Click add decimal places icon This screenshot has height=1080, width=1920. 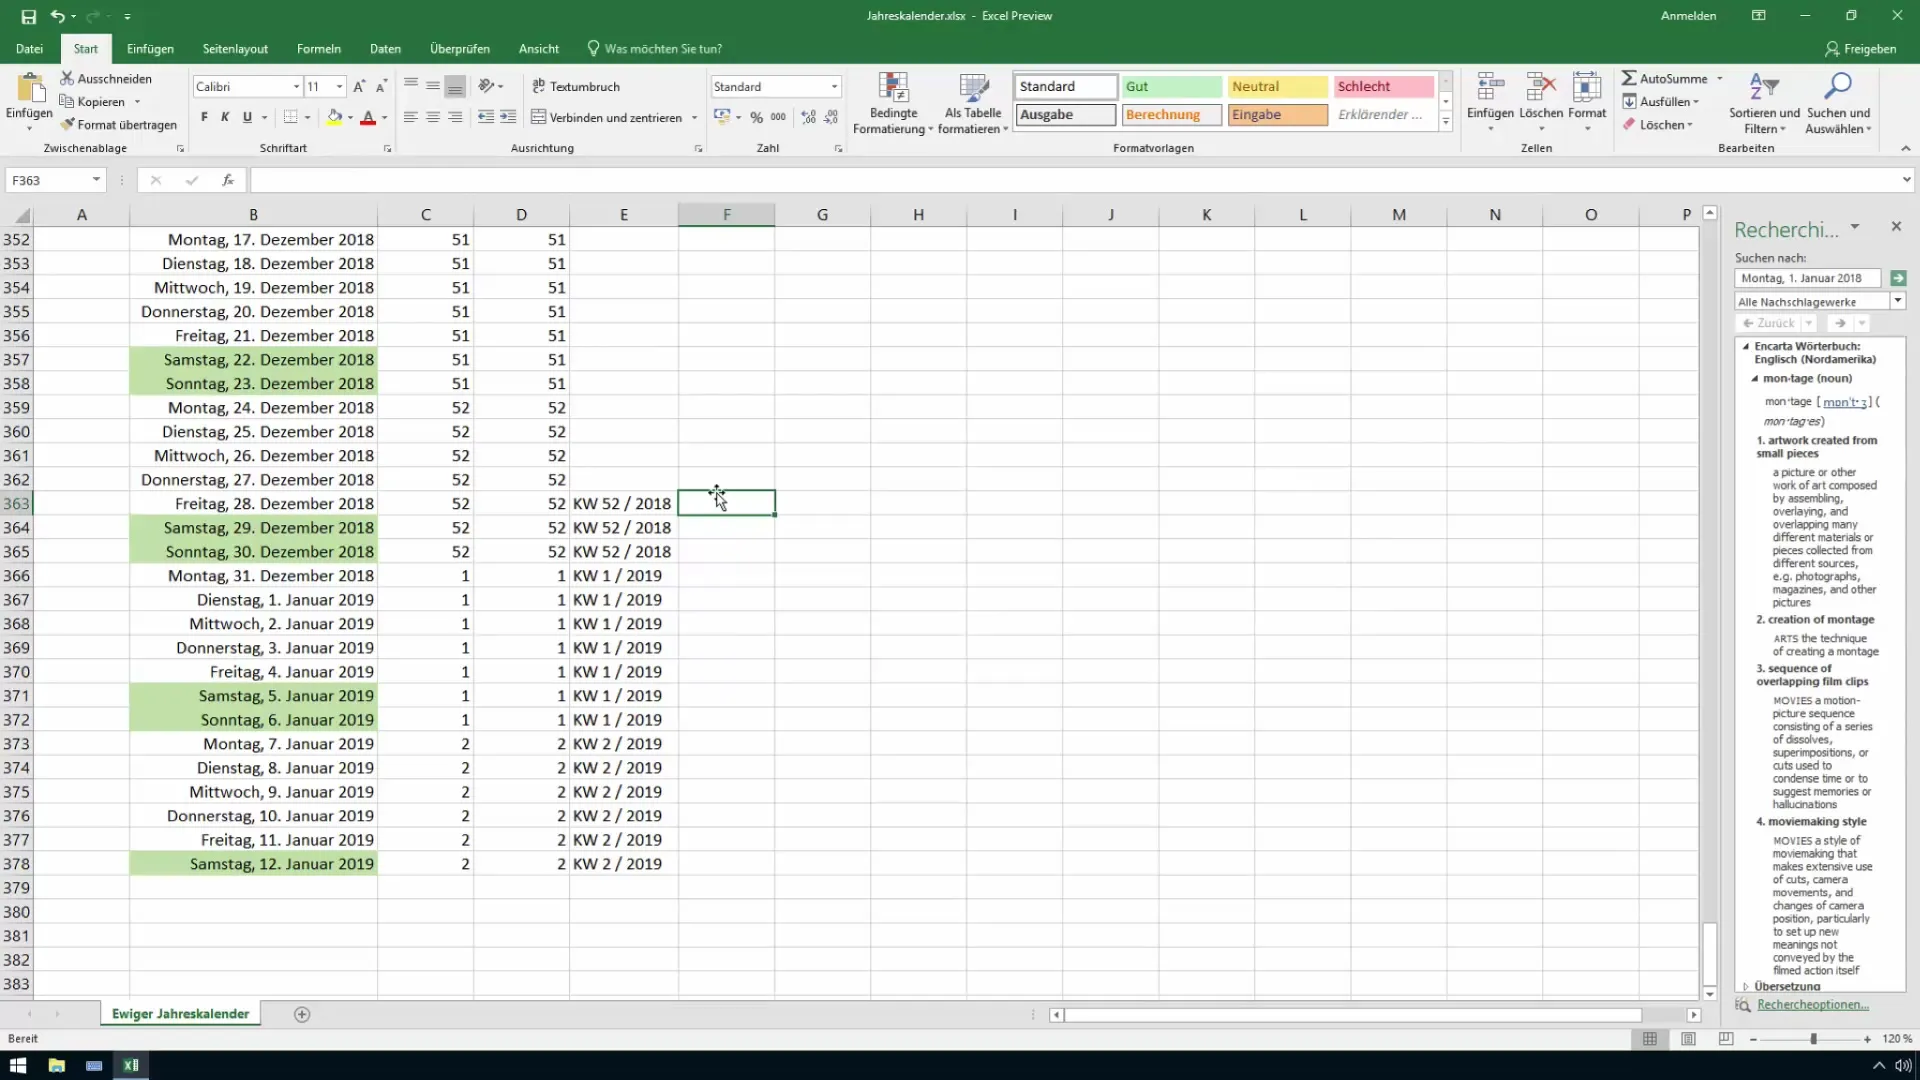click(x=808, y=117)
